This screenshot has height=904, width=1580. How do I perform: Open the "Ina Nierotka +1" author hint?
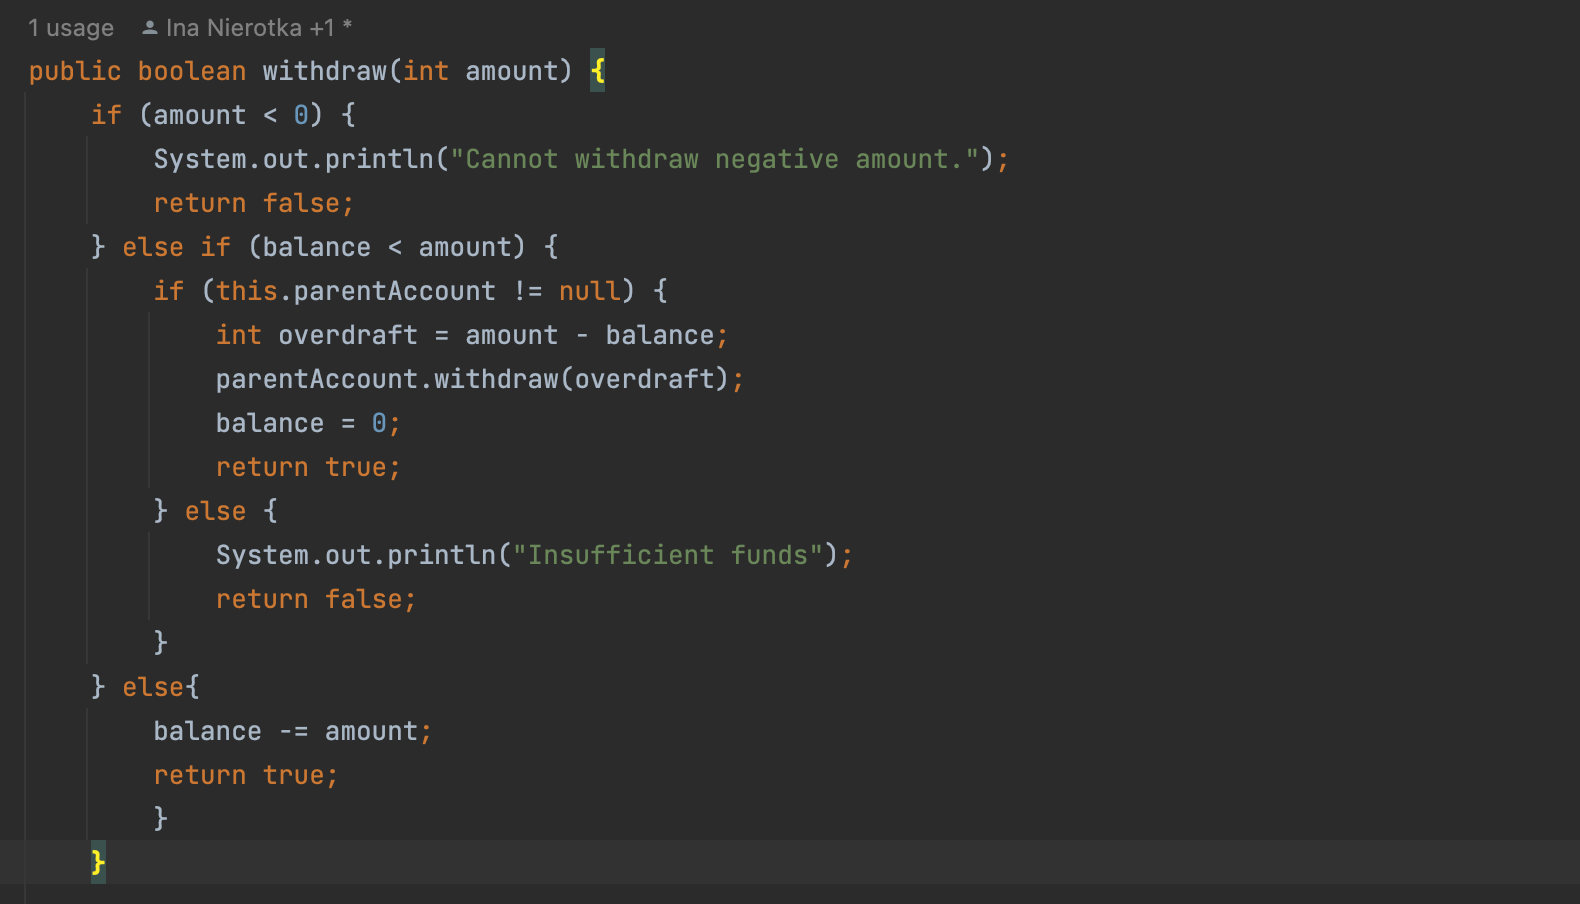pos(250,28)
